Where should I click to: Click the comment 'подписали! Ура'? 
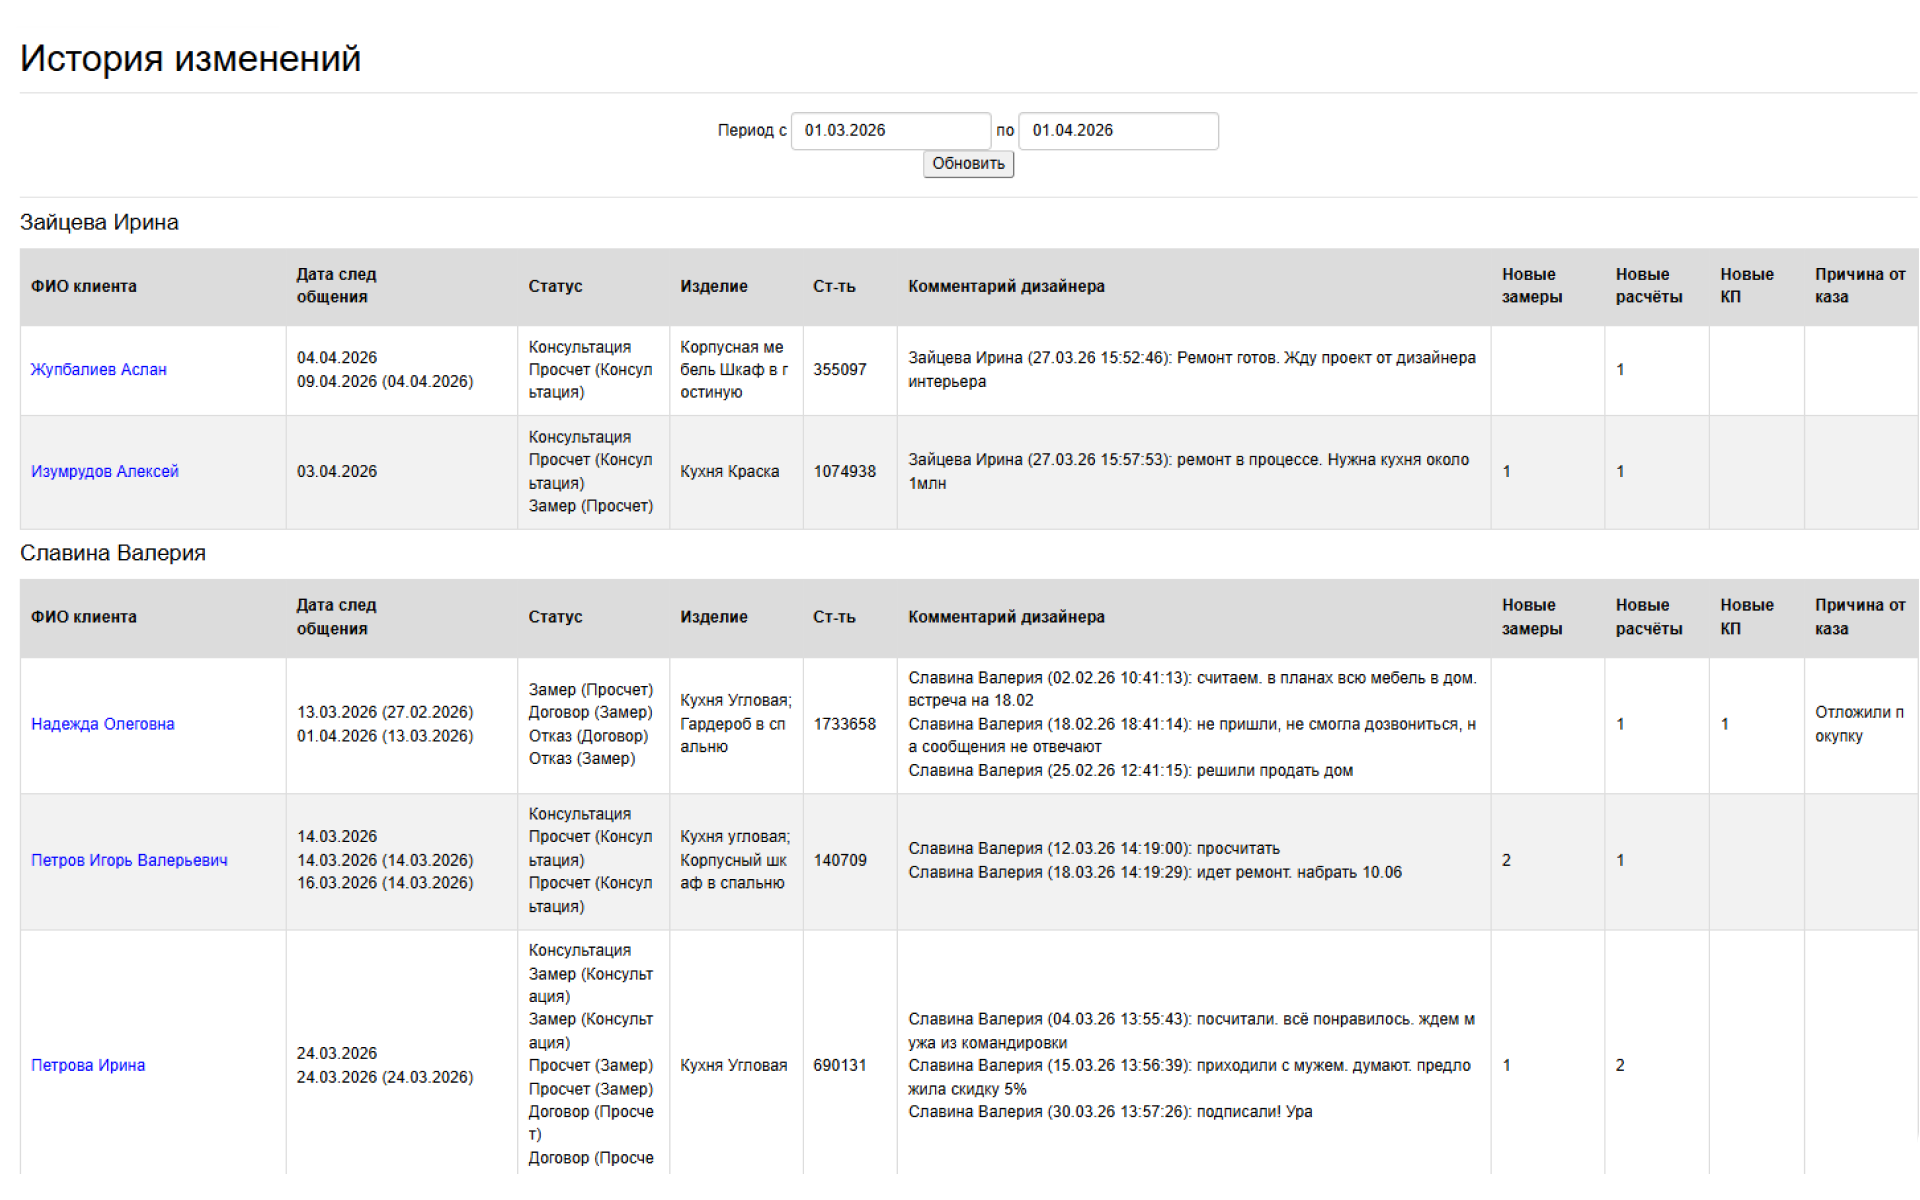[x=1254, y=1112]
